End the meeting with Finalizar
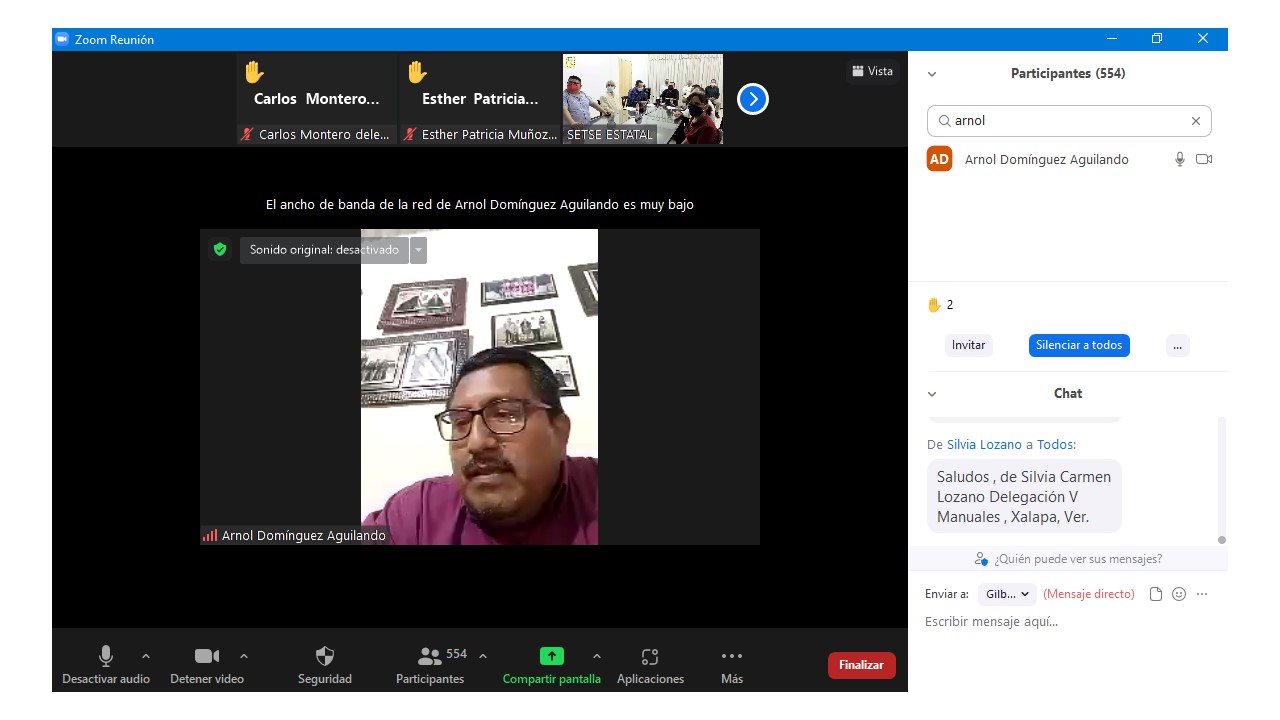 point(862,665)
